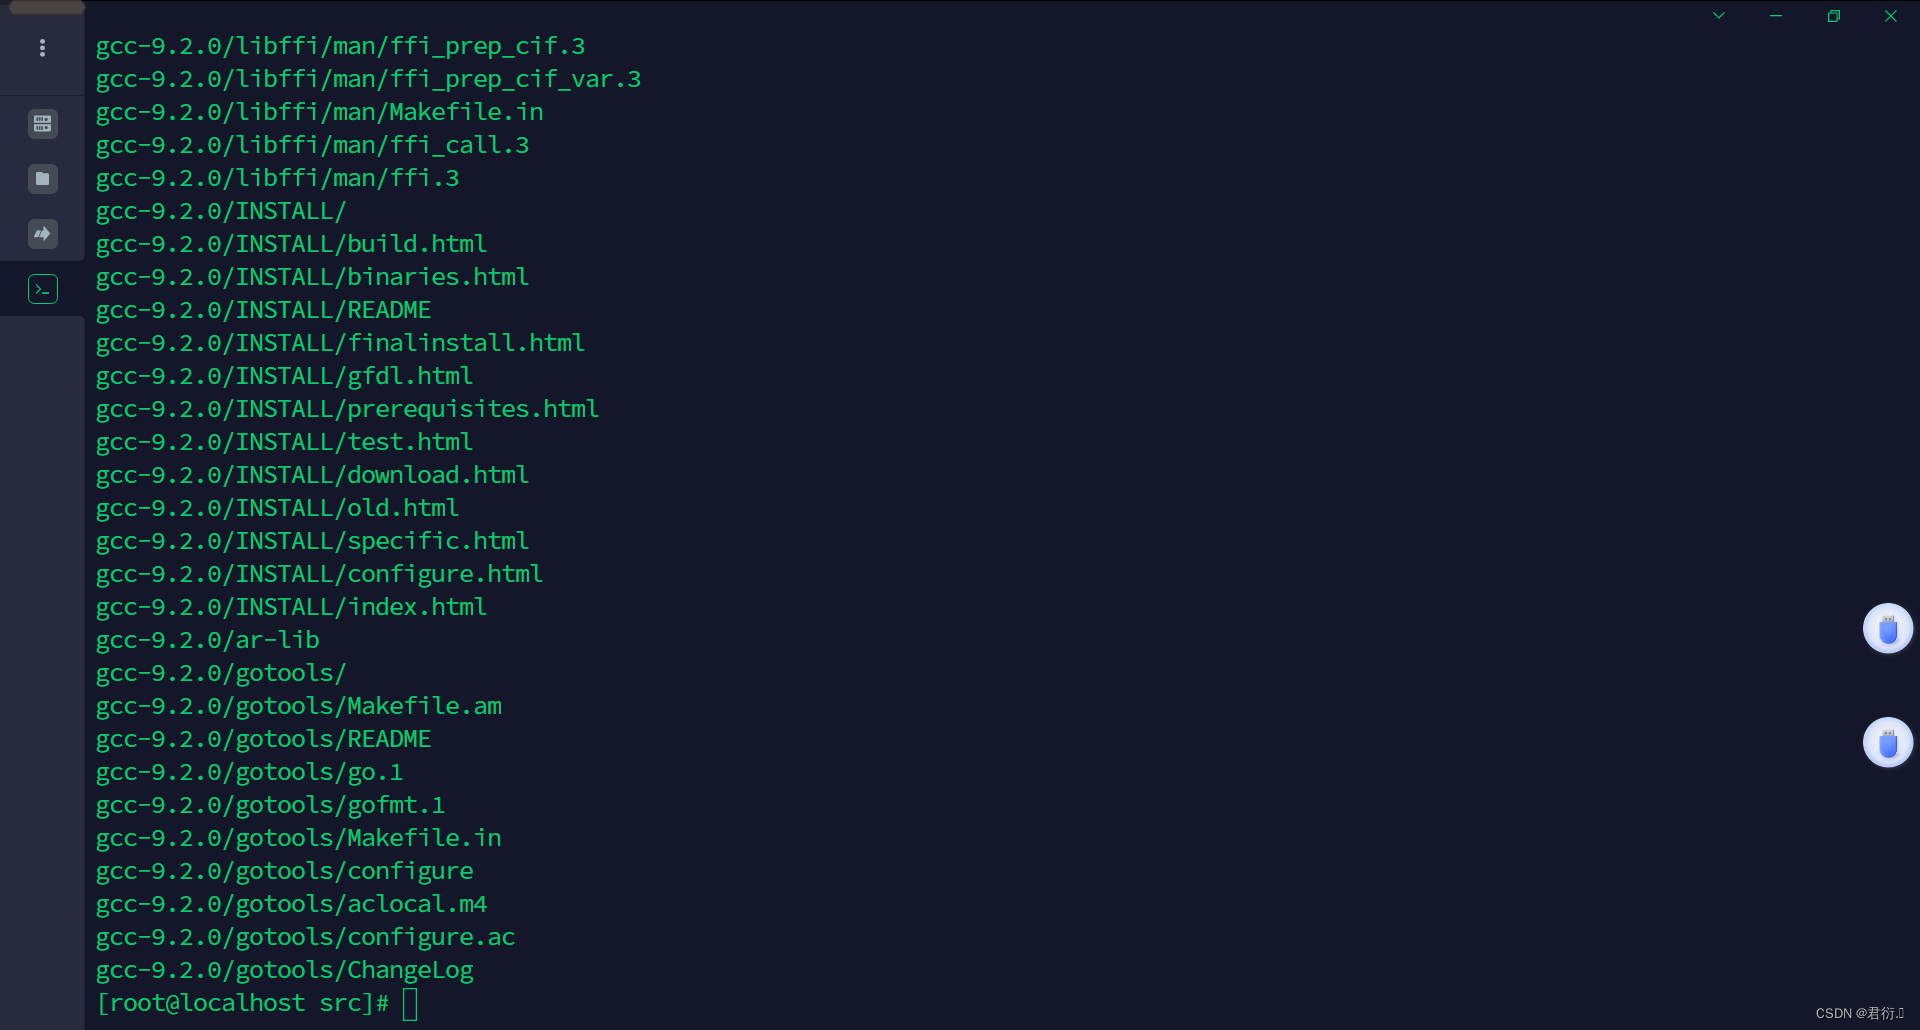This screenshot has height=1030, width=1920.
Task: Click the gcc-9.2.0/INSTALL/prerequisites.html line
Action: point(347,410)
